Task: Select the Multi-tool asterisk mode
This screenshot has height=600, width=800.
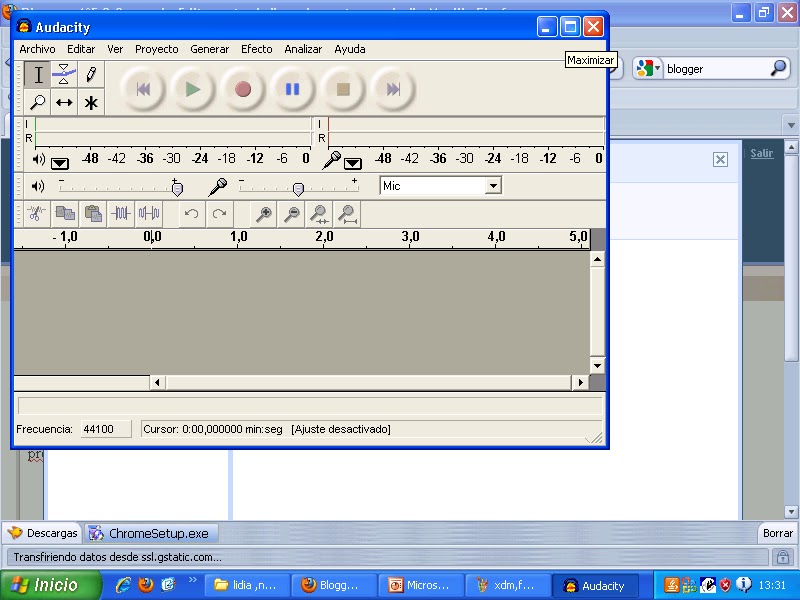Action: (x=91, y=102)
